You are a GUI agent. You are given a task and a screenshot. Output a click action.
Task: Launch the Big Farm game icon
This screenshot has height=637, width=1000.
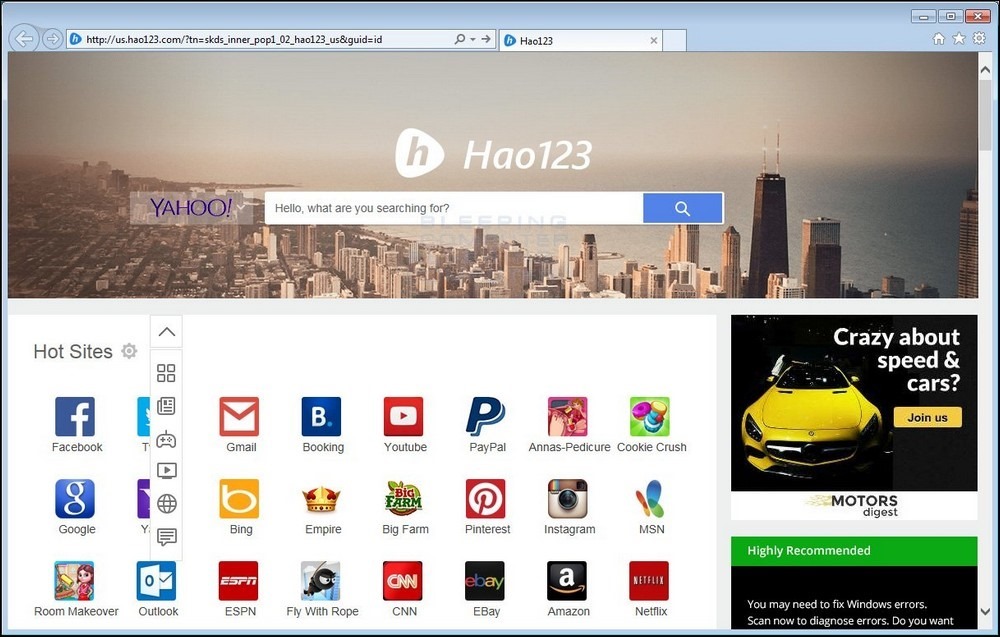click(404, 499)
